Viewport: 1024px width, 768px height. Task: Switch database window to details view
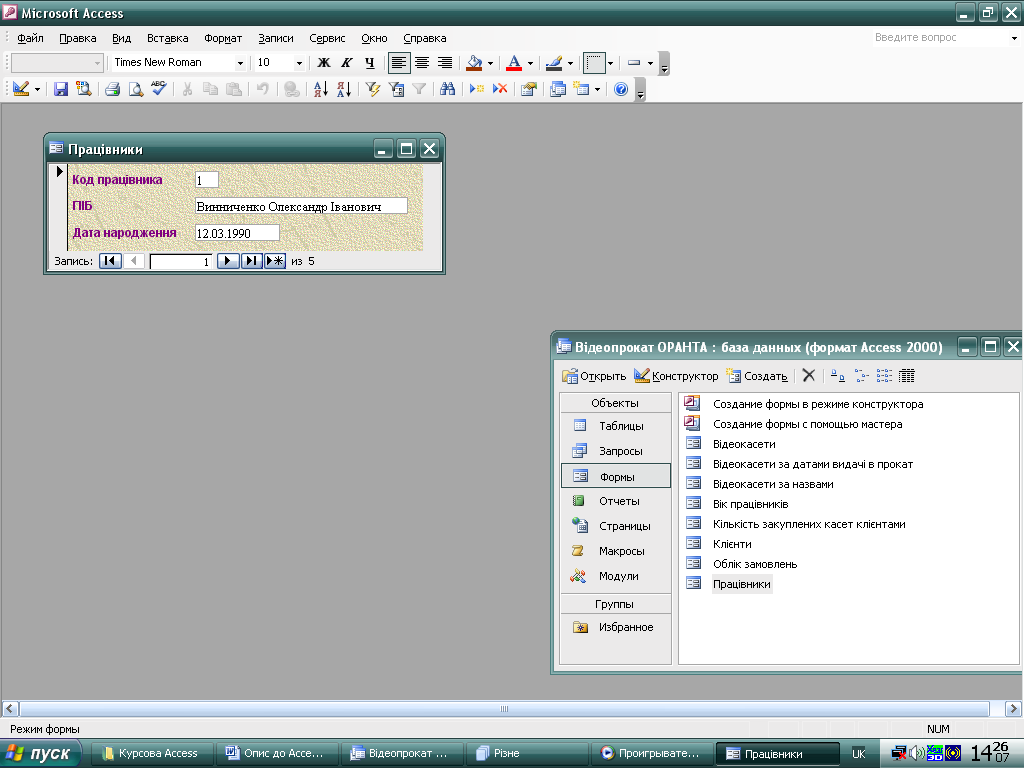point(907,376)
